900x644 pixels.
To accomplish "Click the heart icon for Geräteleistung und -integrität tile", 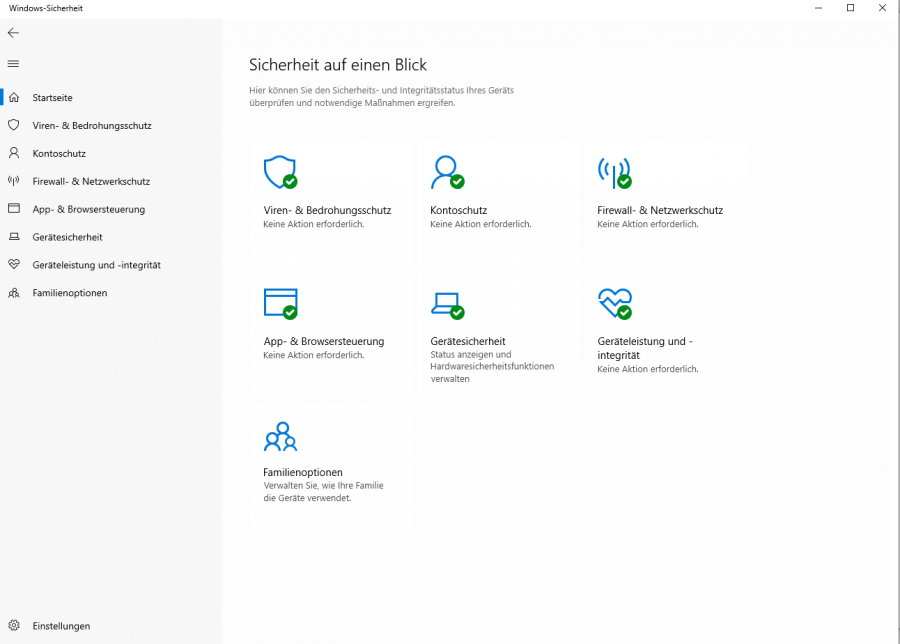I will click(x=613, y=302).
